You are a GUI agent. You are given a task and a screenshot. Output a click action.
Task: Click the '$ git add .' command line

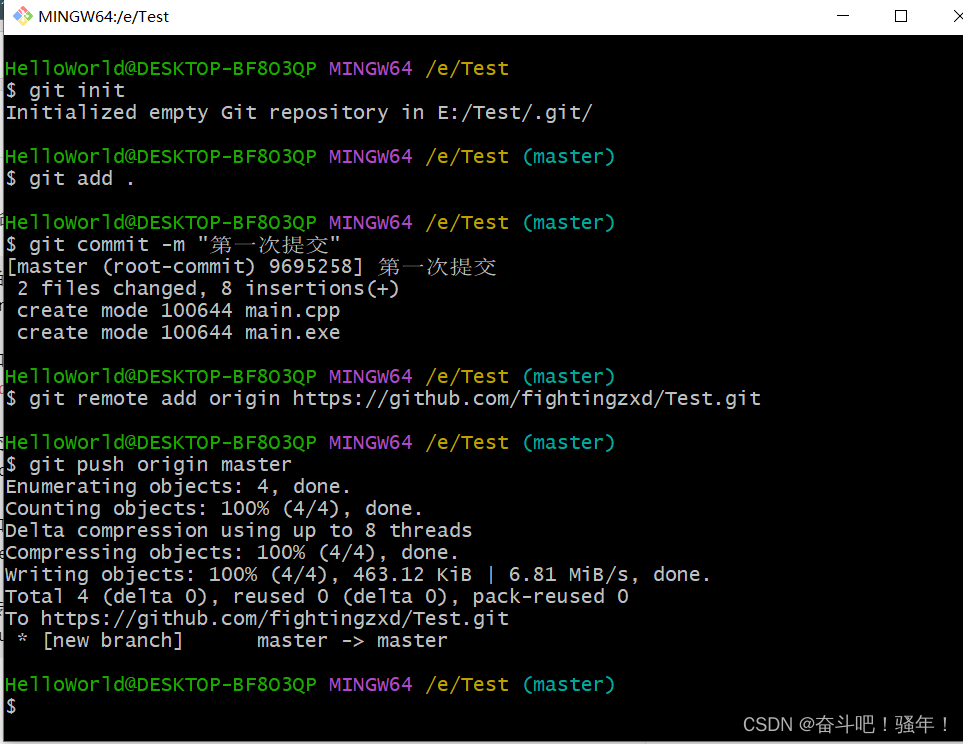click(x=69, y=179)
